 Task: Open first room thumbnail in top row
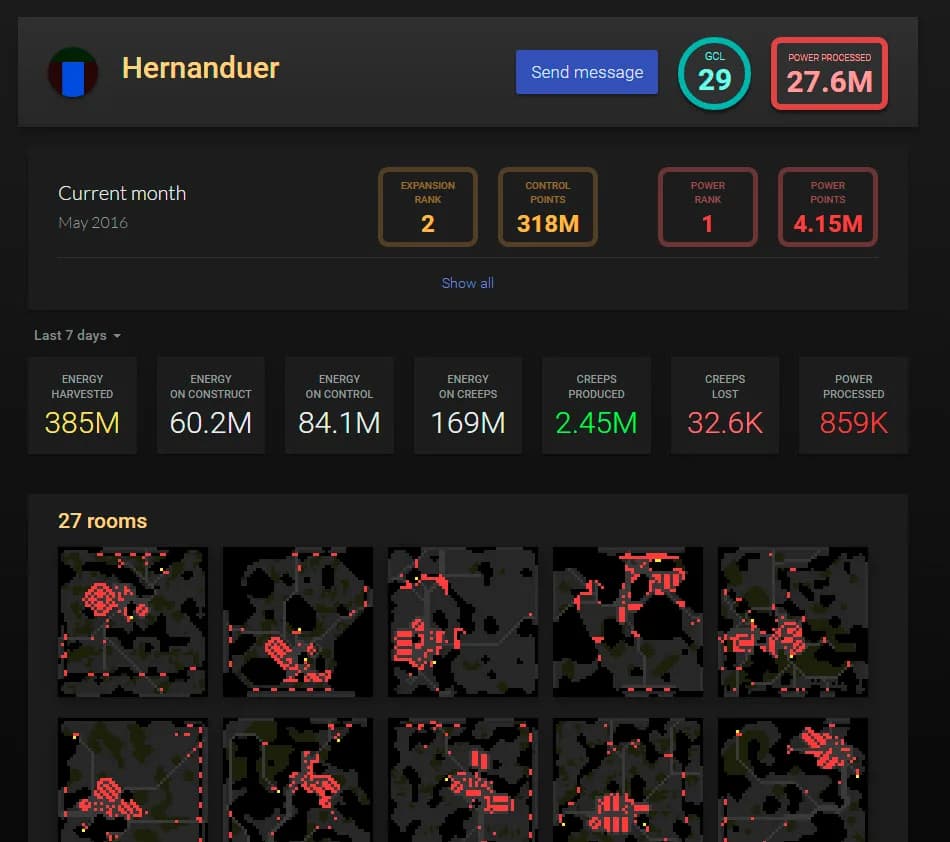pyautogui.click(x=133, y=622)
